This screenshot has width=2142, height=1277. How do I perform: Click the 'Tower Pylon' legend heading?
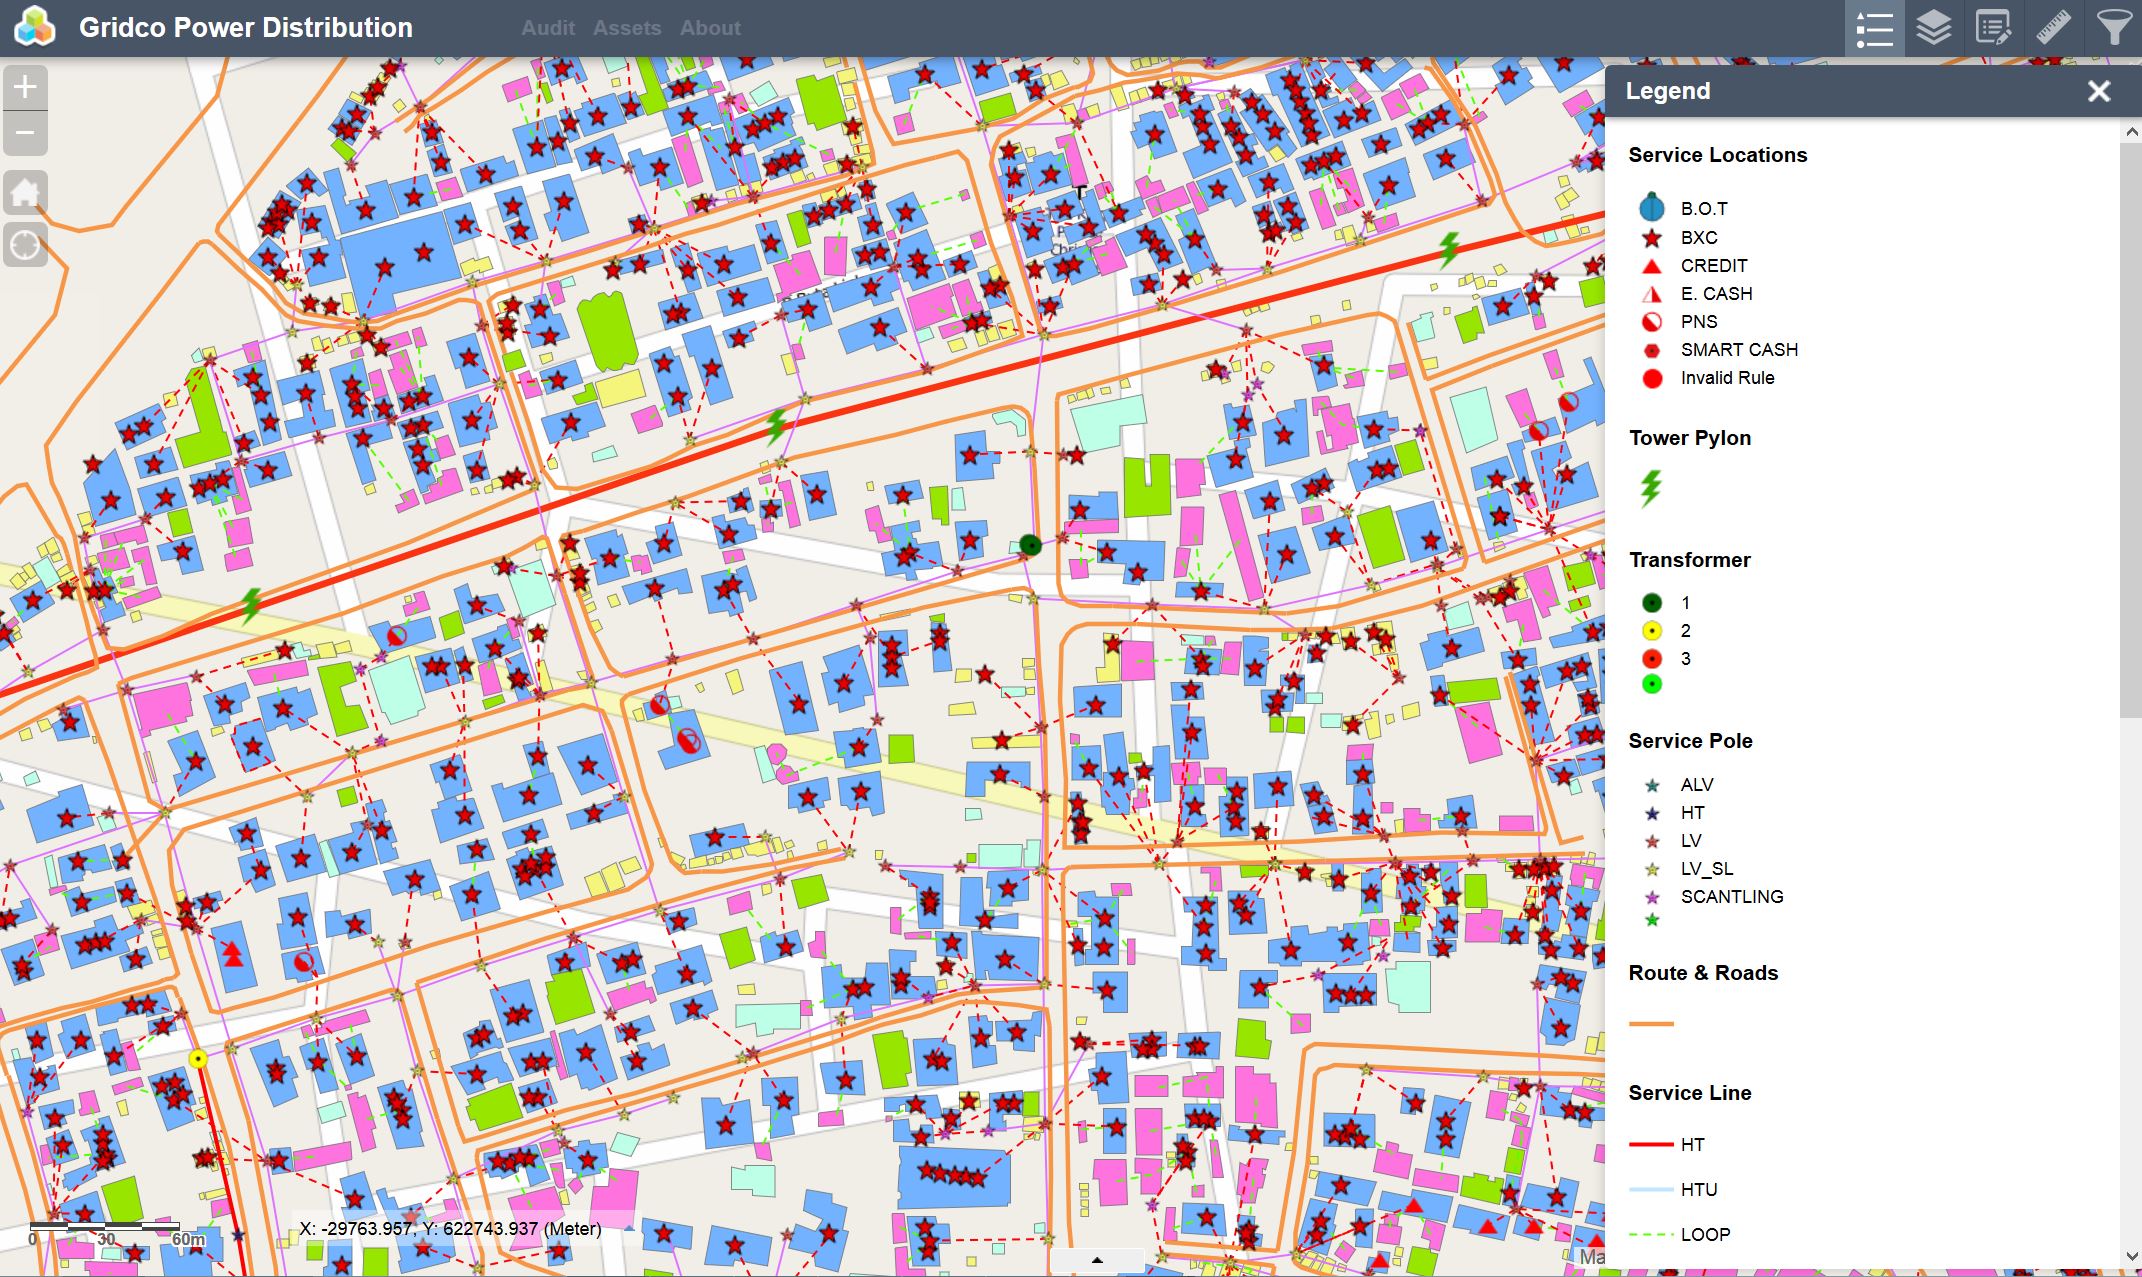tap(1689, 438)
